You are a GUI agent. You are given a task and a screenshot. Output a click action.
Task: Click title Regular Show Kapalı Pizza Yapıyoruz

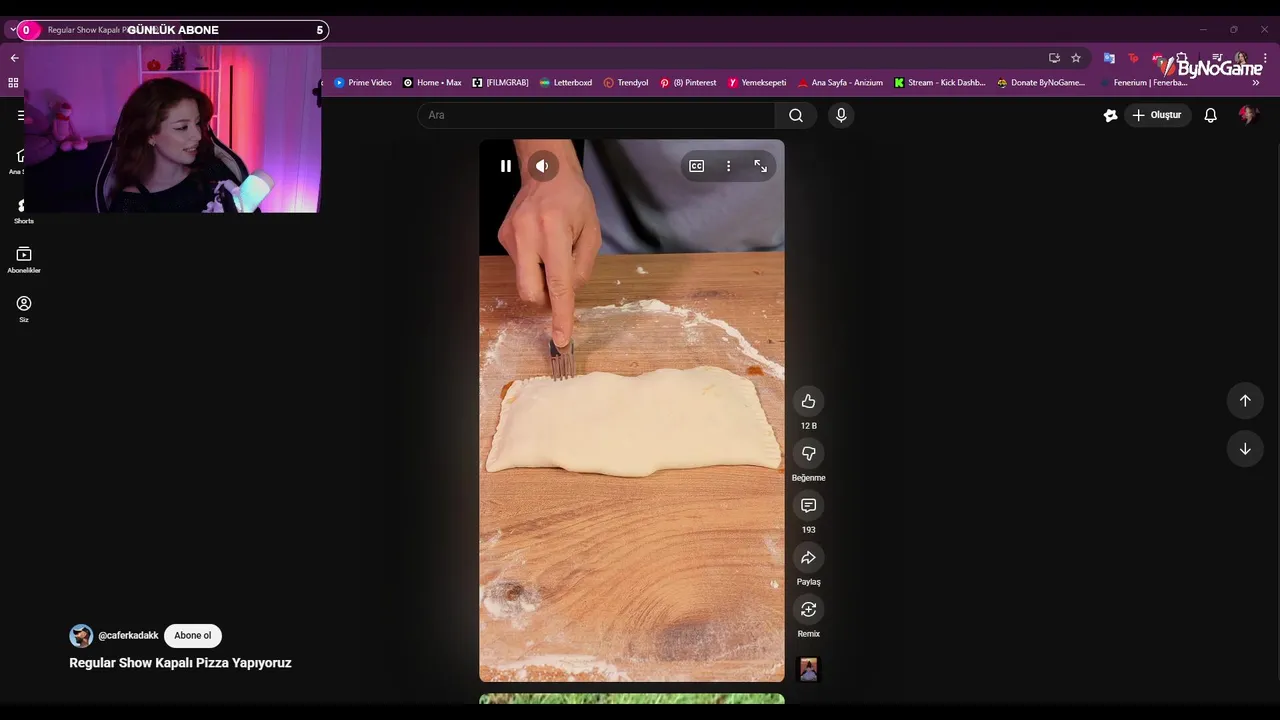pos(180,663)
